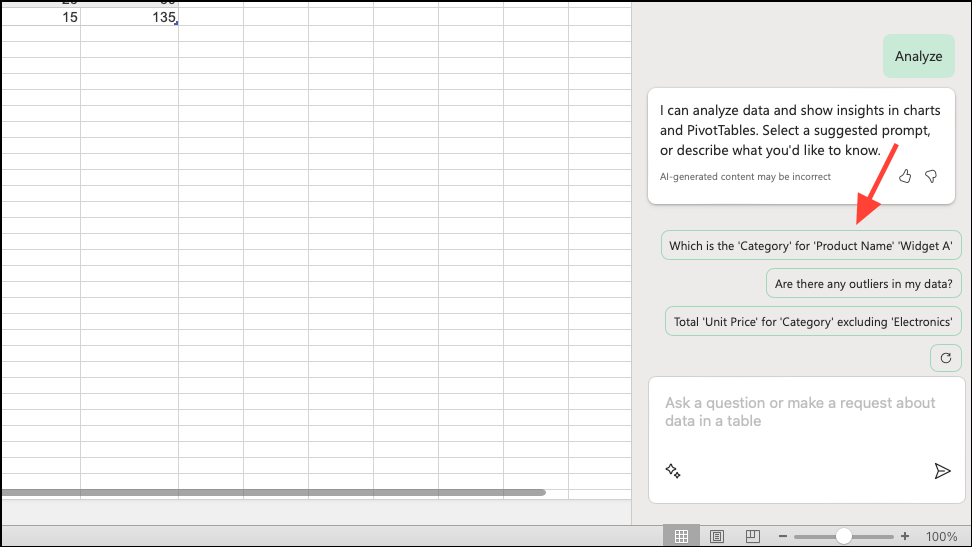Click the zoom slider handle
972x547 pixels.
pos(844,536)
